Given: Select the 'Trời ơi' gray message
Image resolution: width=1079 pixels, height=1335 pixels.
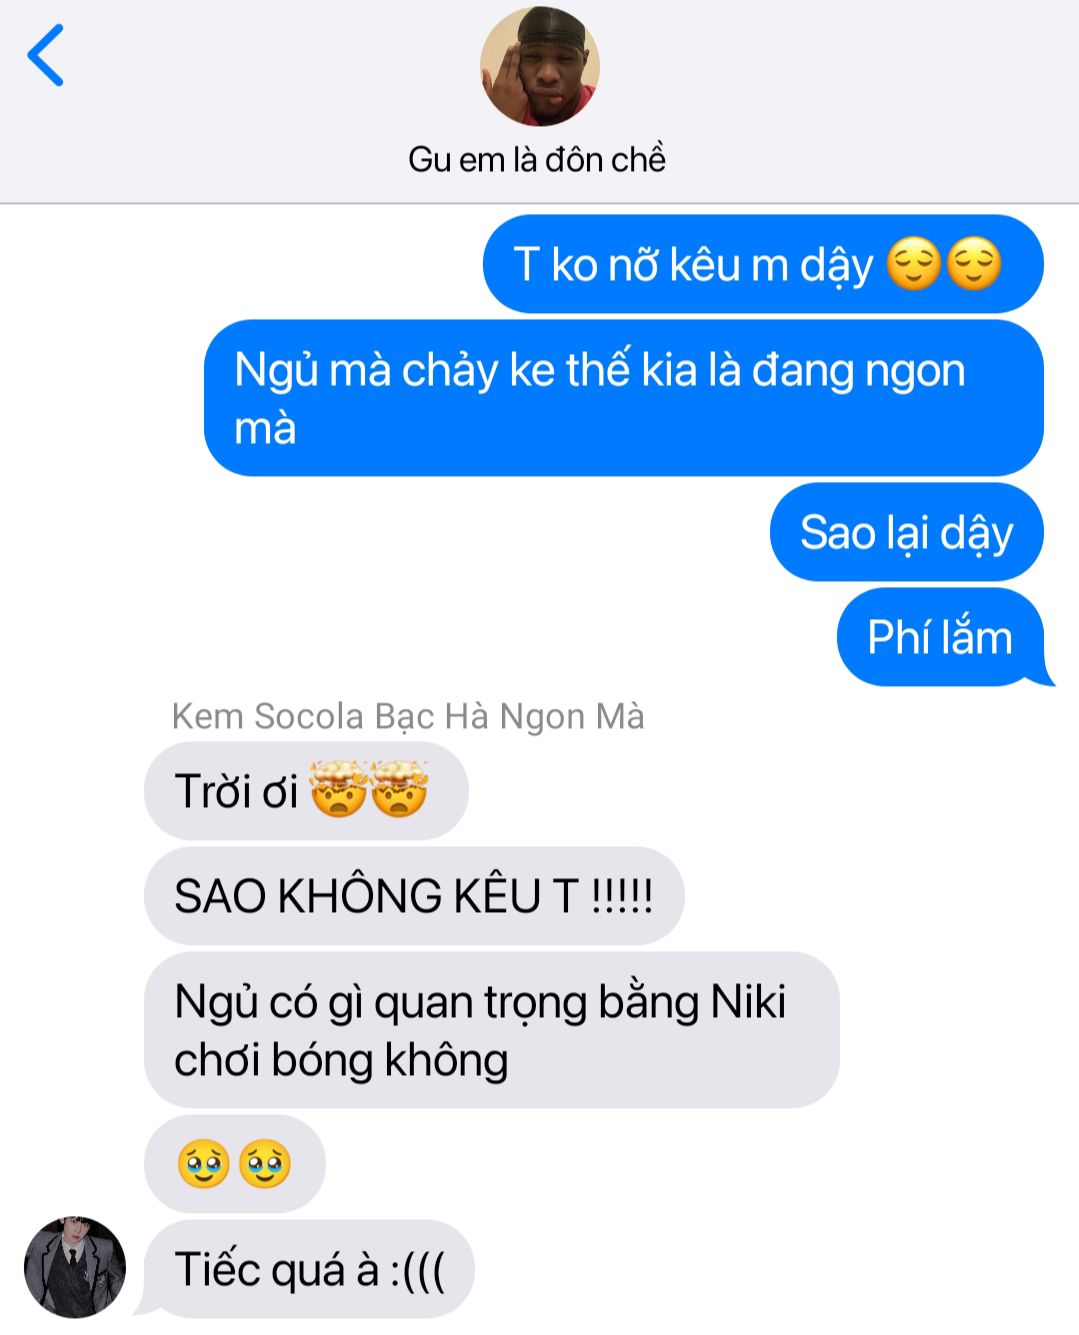Looking at the screenshot, I should (306, 791).
